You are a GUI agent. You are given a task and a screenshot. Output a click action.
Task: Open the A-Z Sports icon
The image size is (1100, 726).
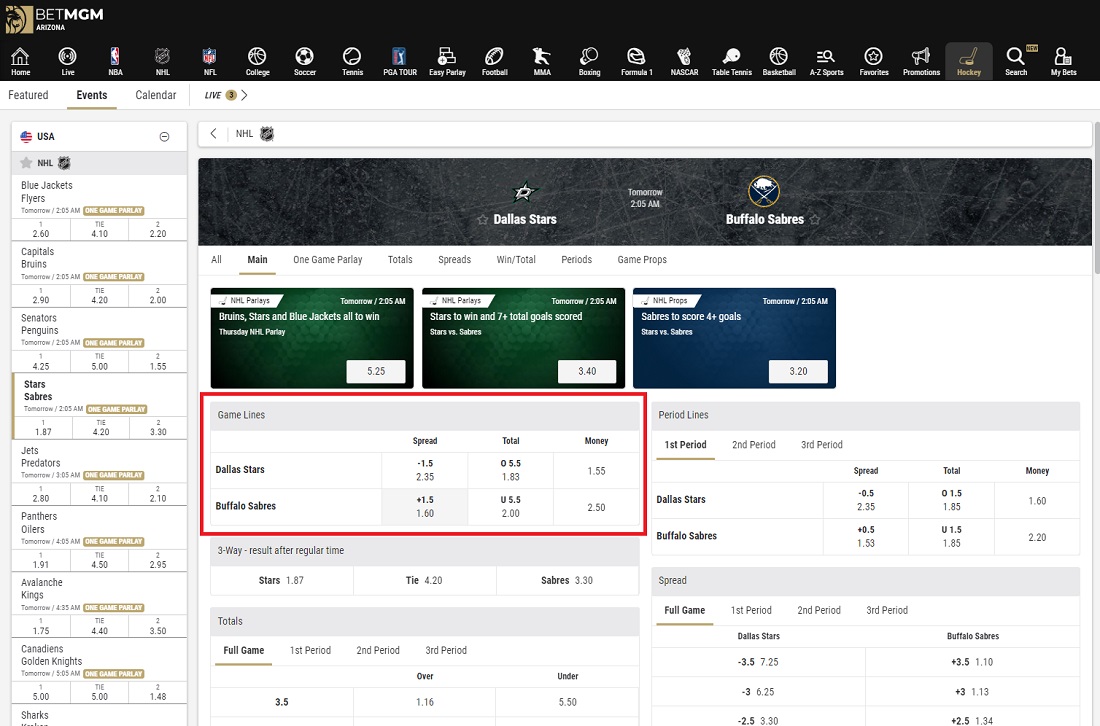tap(826, 61)
